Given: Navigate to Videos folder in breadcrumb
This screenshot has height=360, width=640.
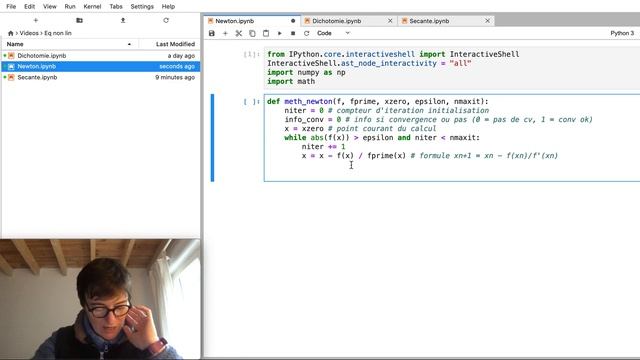Looking at the screenshot, I should coord(29,33).
